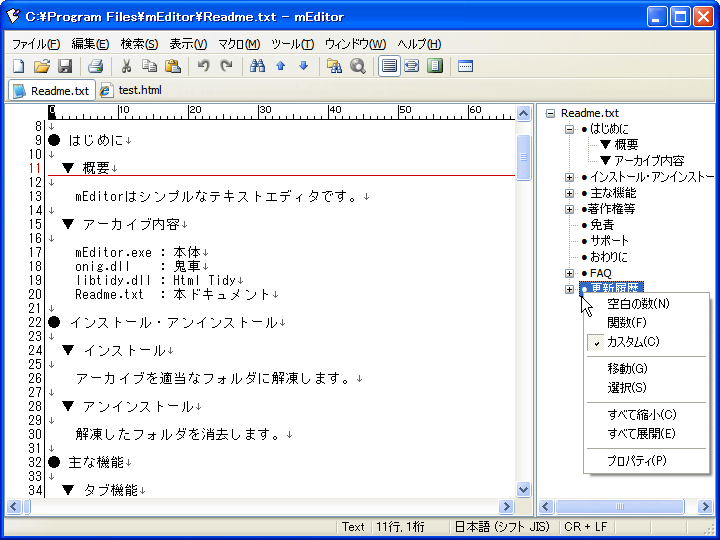Choose すべて展開(E) from context menu
This screenshot has height=540, width=720.
(x=646, y=434)
